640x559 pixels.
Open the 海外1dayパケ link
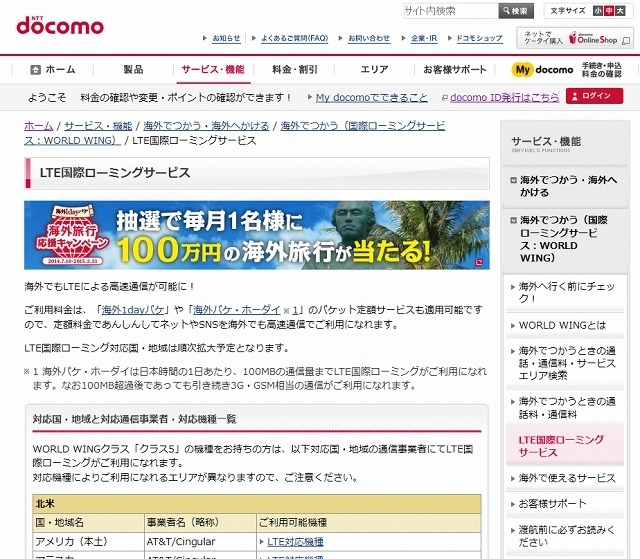pos(133,310)
